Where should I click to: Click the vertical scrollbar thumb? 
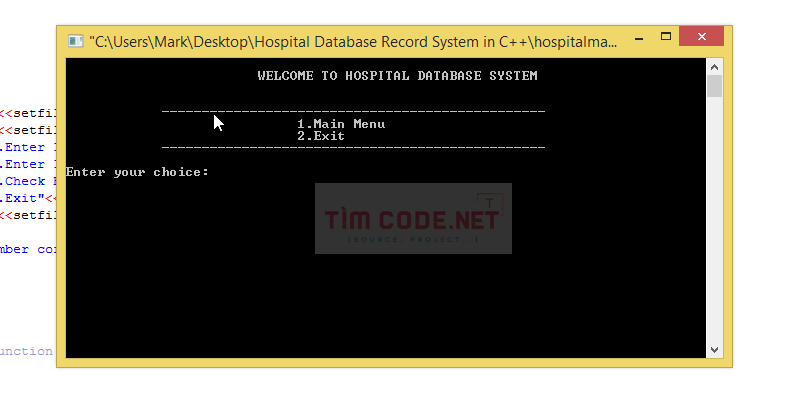(715, 86)
